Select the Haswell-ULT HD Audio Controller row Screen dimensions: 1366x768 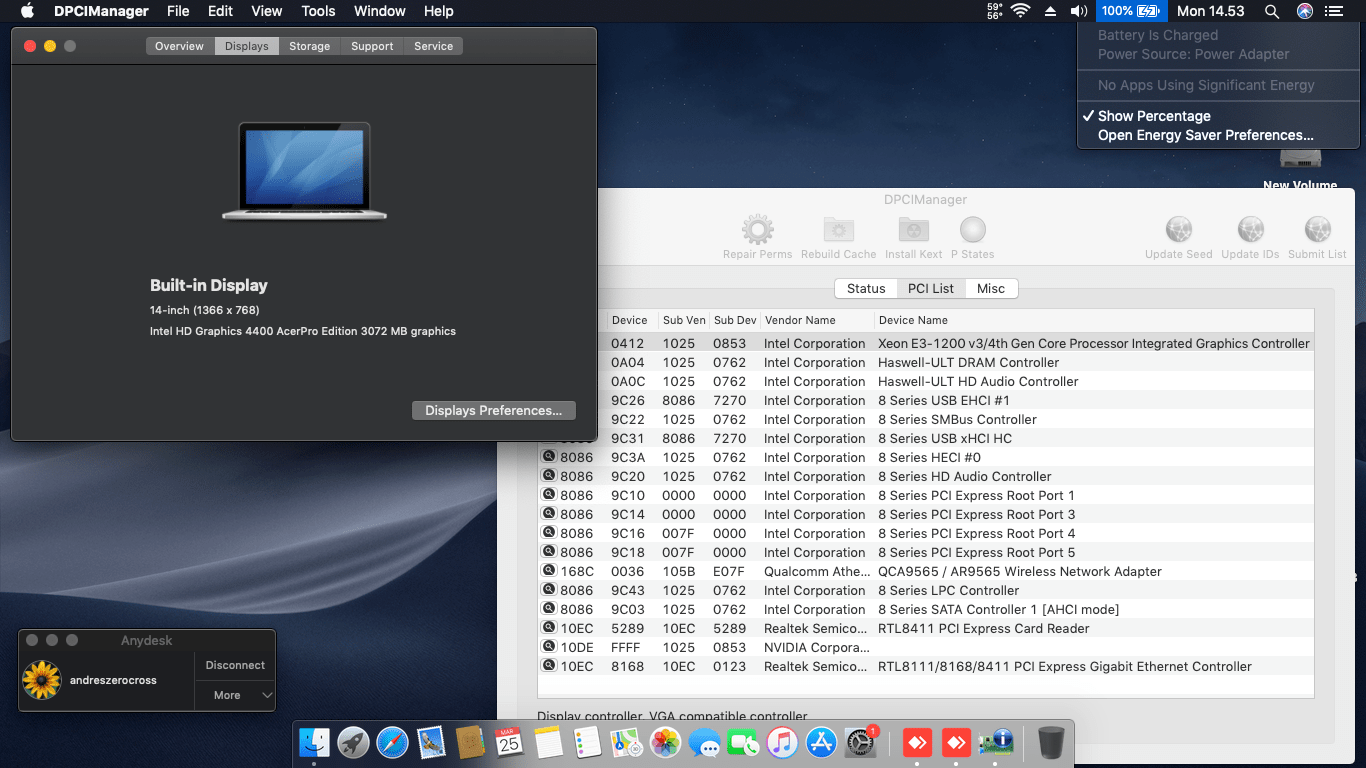(925, 381)
